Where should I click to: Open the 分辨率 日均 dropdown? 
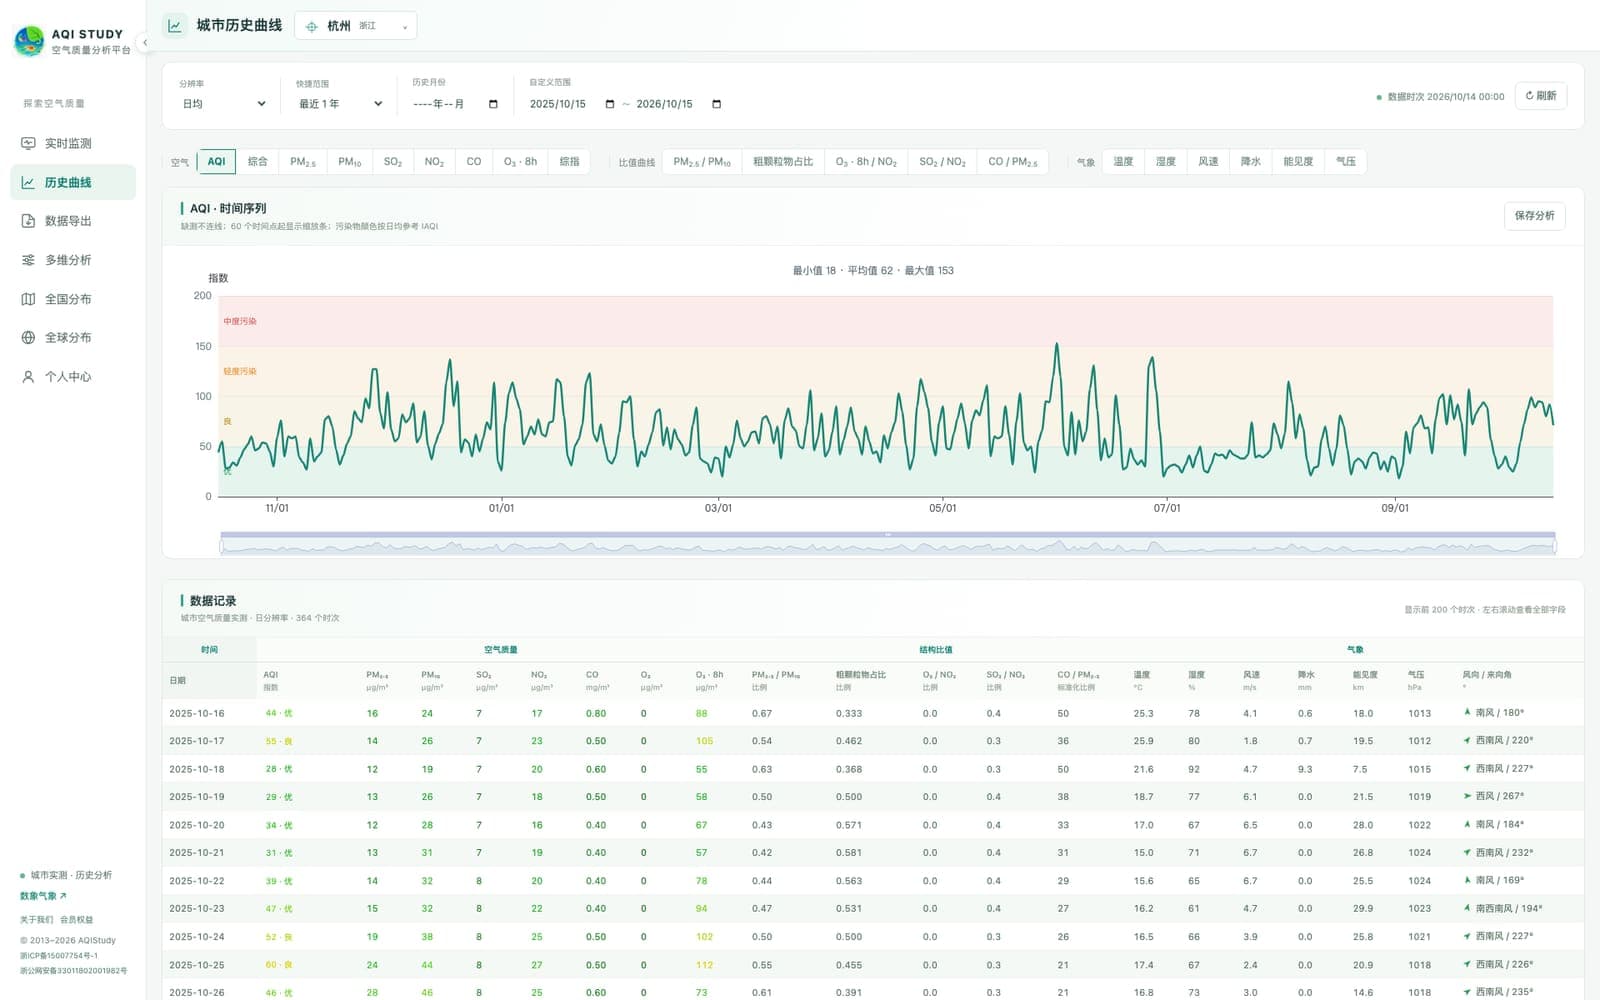[x=224, y=104]
